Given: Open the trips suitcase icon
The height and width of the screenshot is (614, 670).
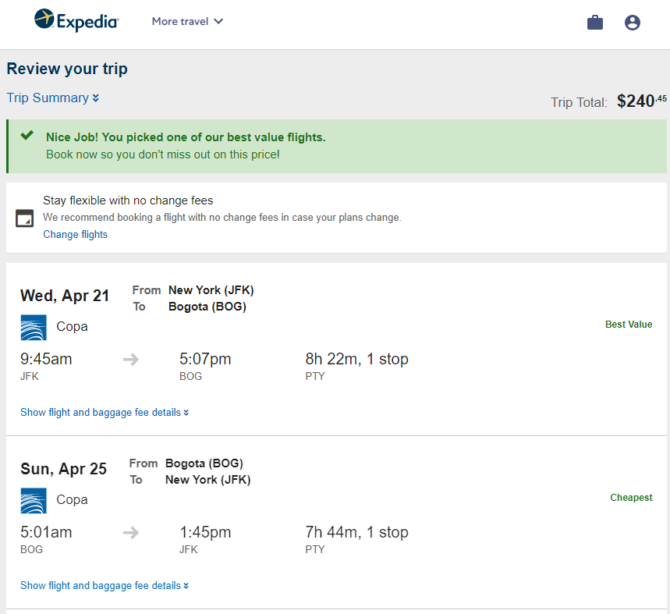Looking at the screenshot, I should pyautogui.click(x=595, y=22).
